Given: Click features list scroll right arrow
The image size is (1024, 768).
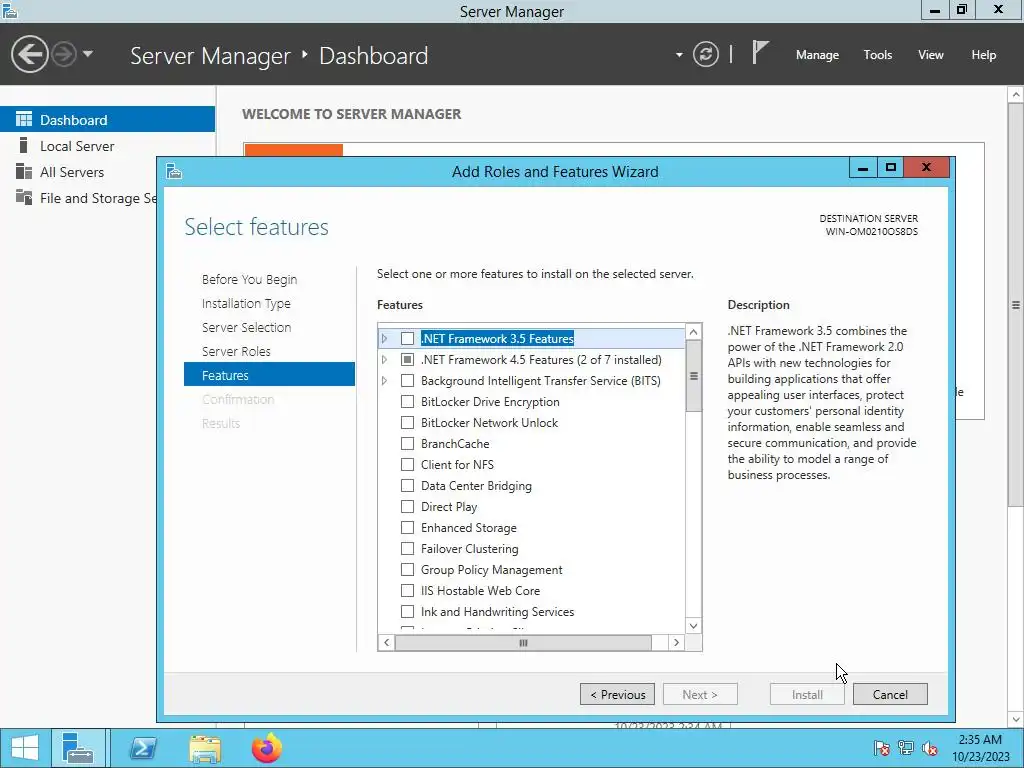Looking at the screenshot, I should point(677,643).
